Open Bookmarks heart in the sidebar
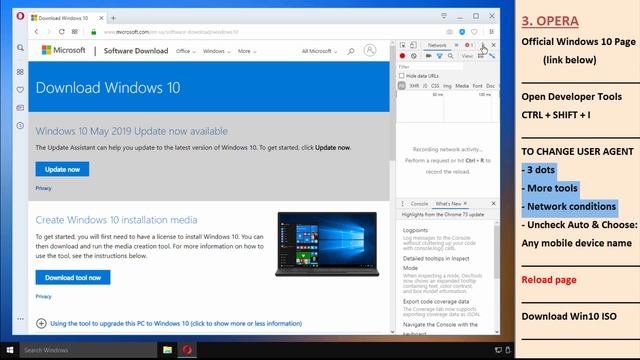Screen dimensions: 640x360 coord(20,90)
